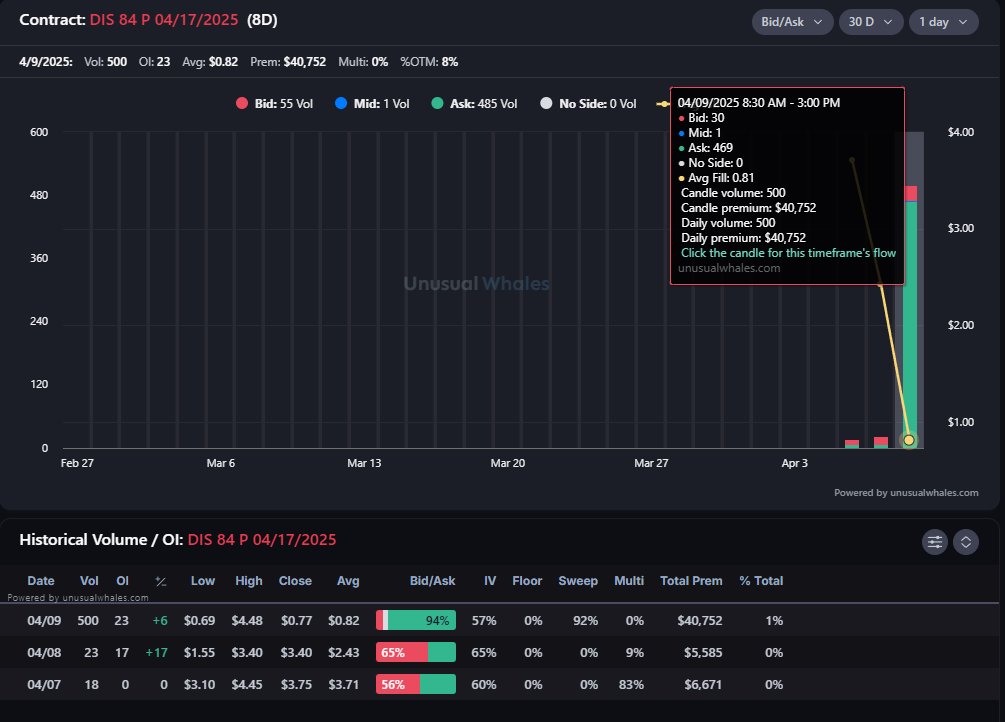Viewport: 1005px width, 722px height.
Task: Sort table by OI column
Action: (x=122, y=581)
